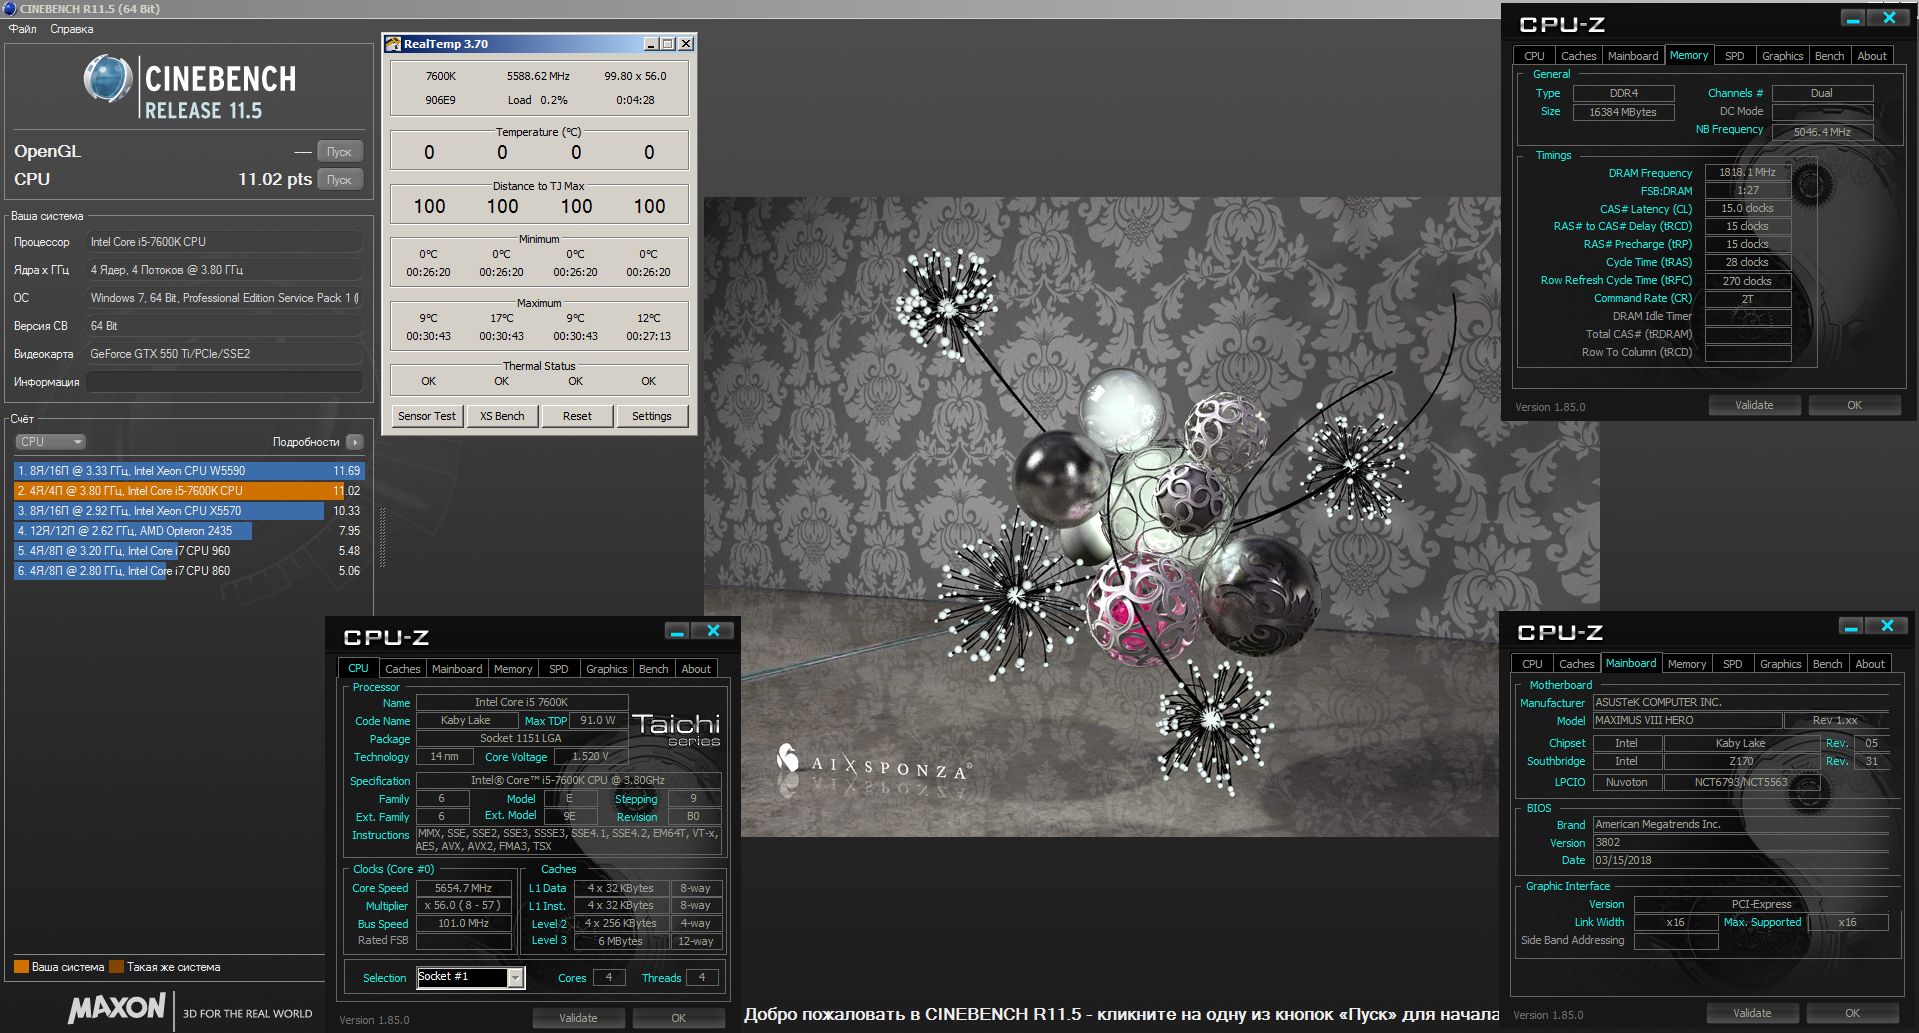Switch to CPU tab in CPU-Z Memory window
Screen dimensions: 1919x1033
(1535, 56)
